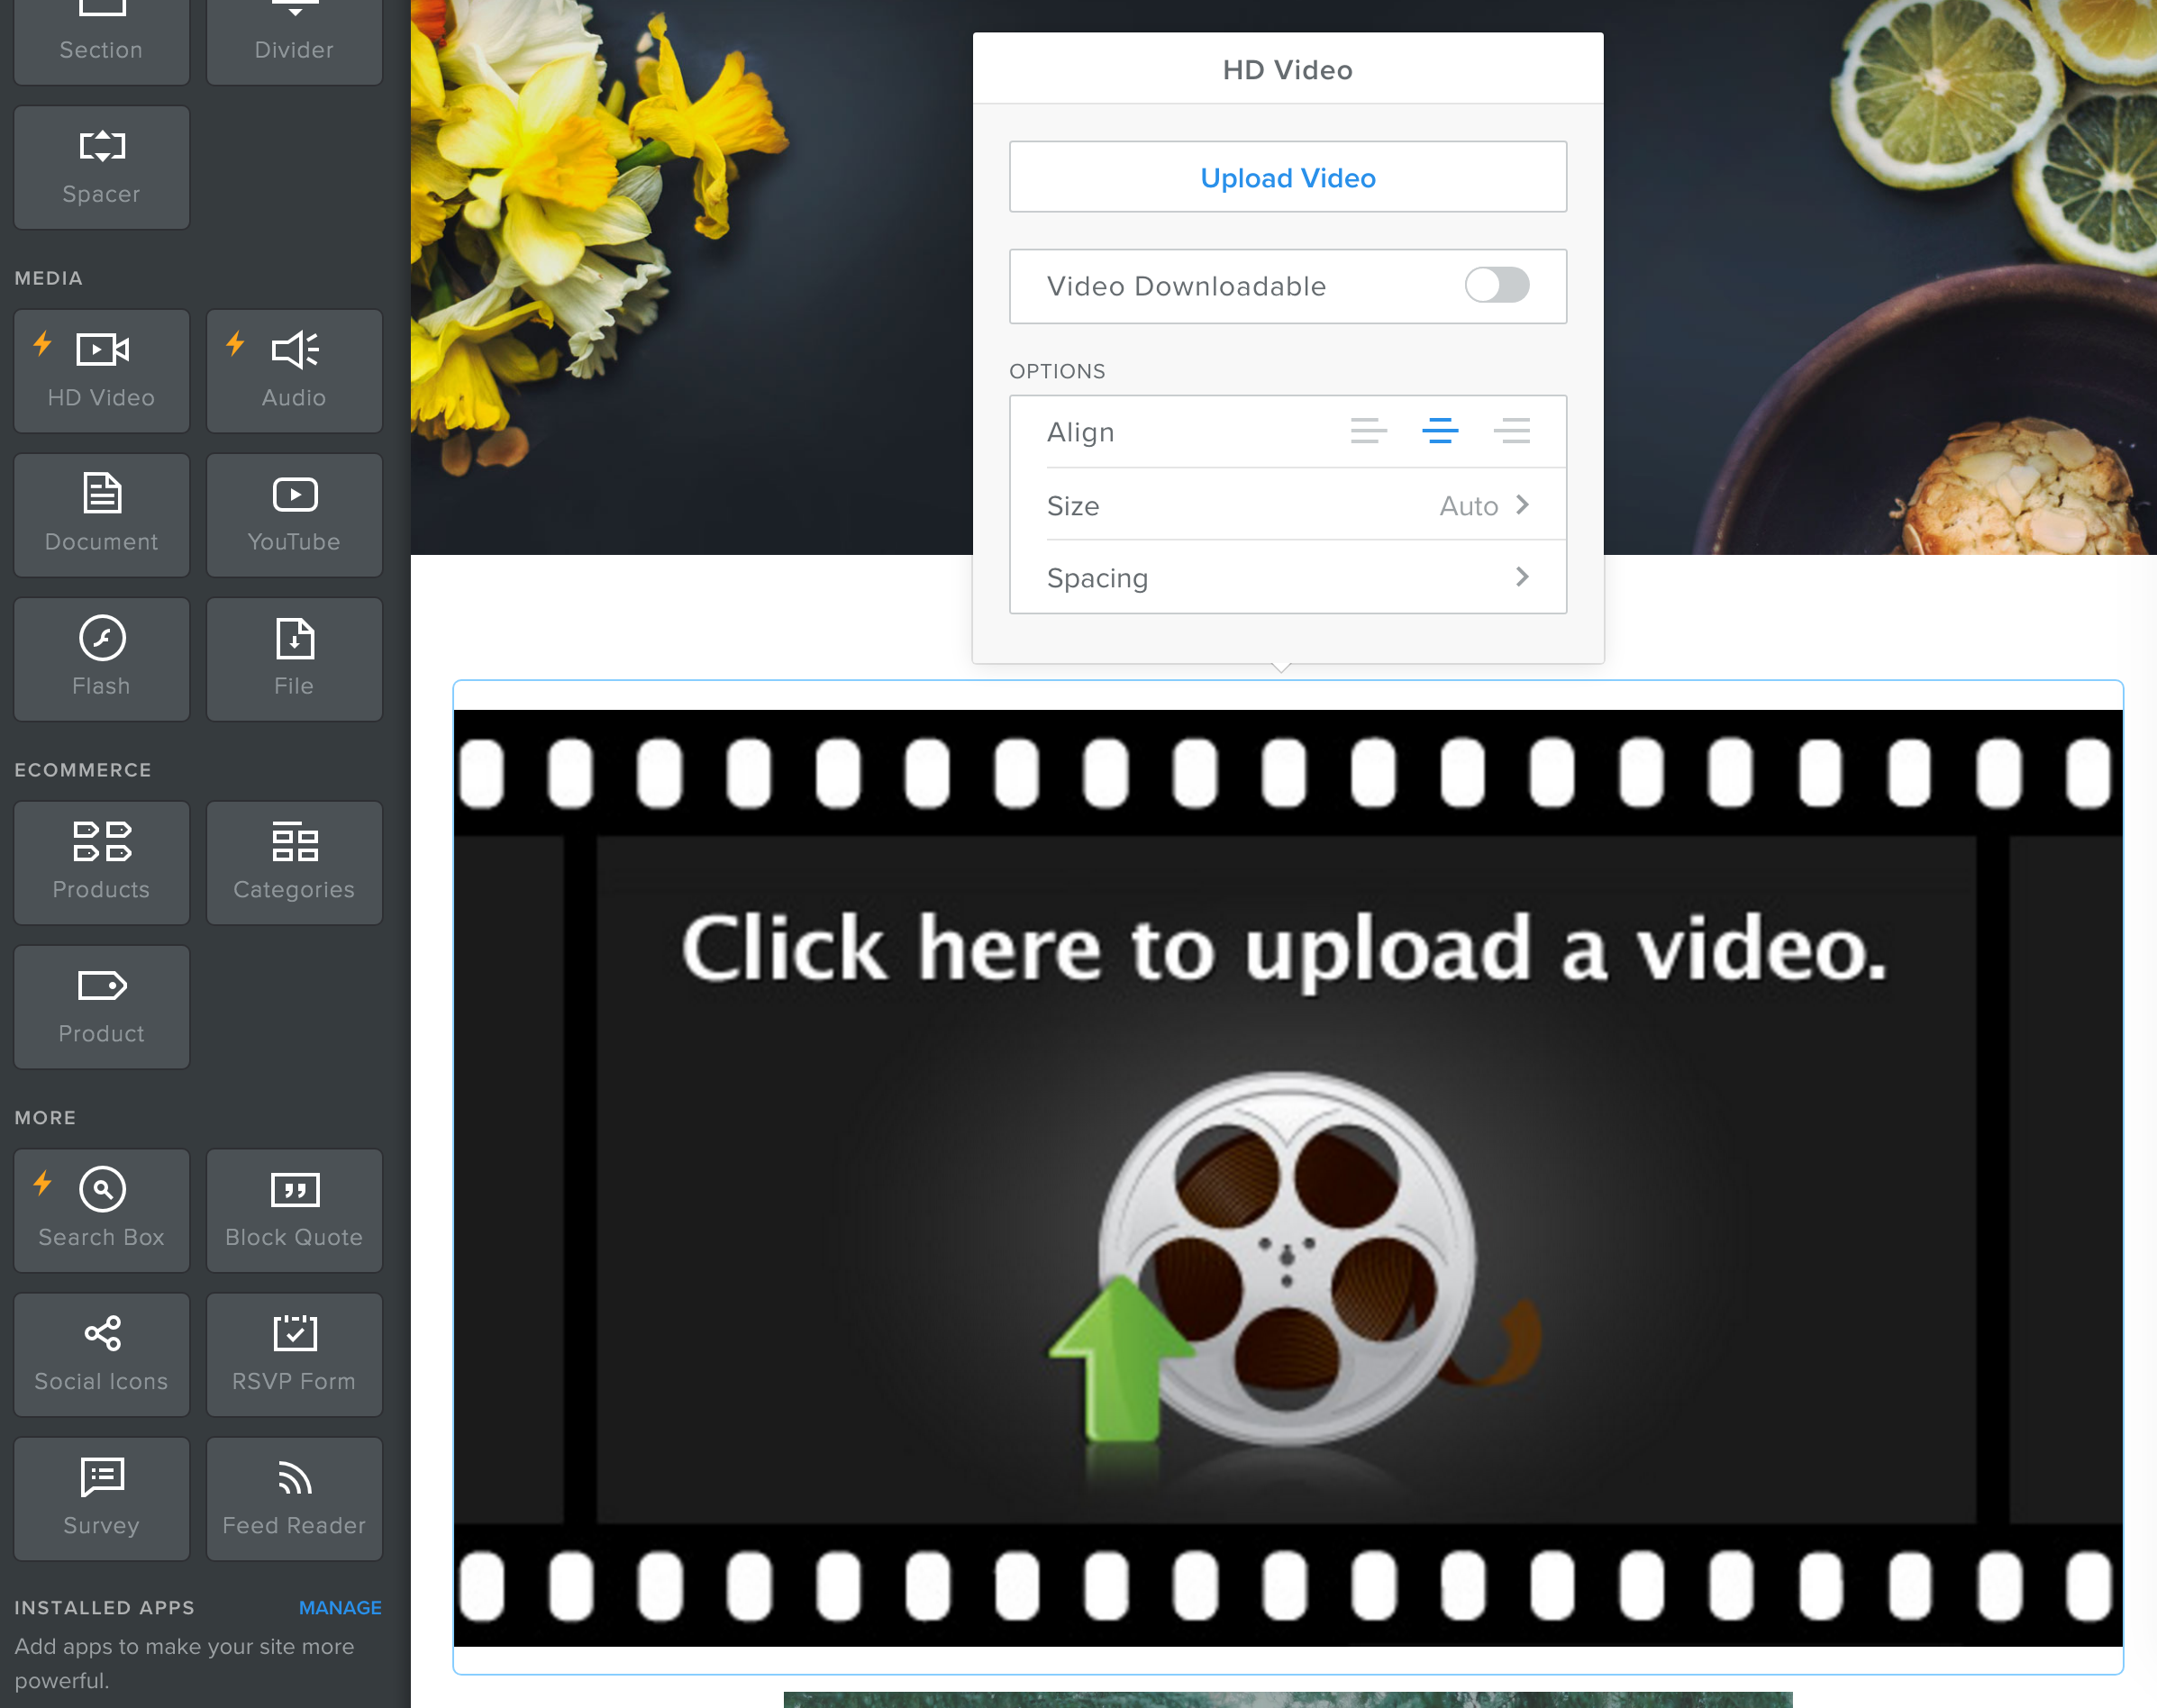Click the Upload Video button
The height and width of the screenshot is (1708, 2157).
tap(1287, 177)
